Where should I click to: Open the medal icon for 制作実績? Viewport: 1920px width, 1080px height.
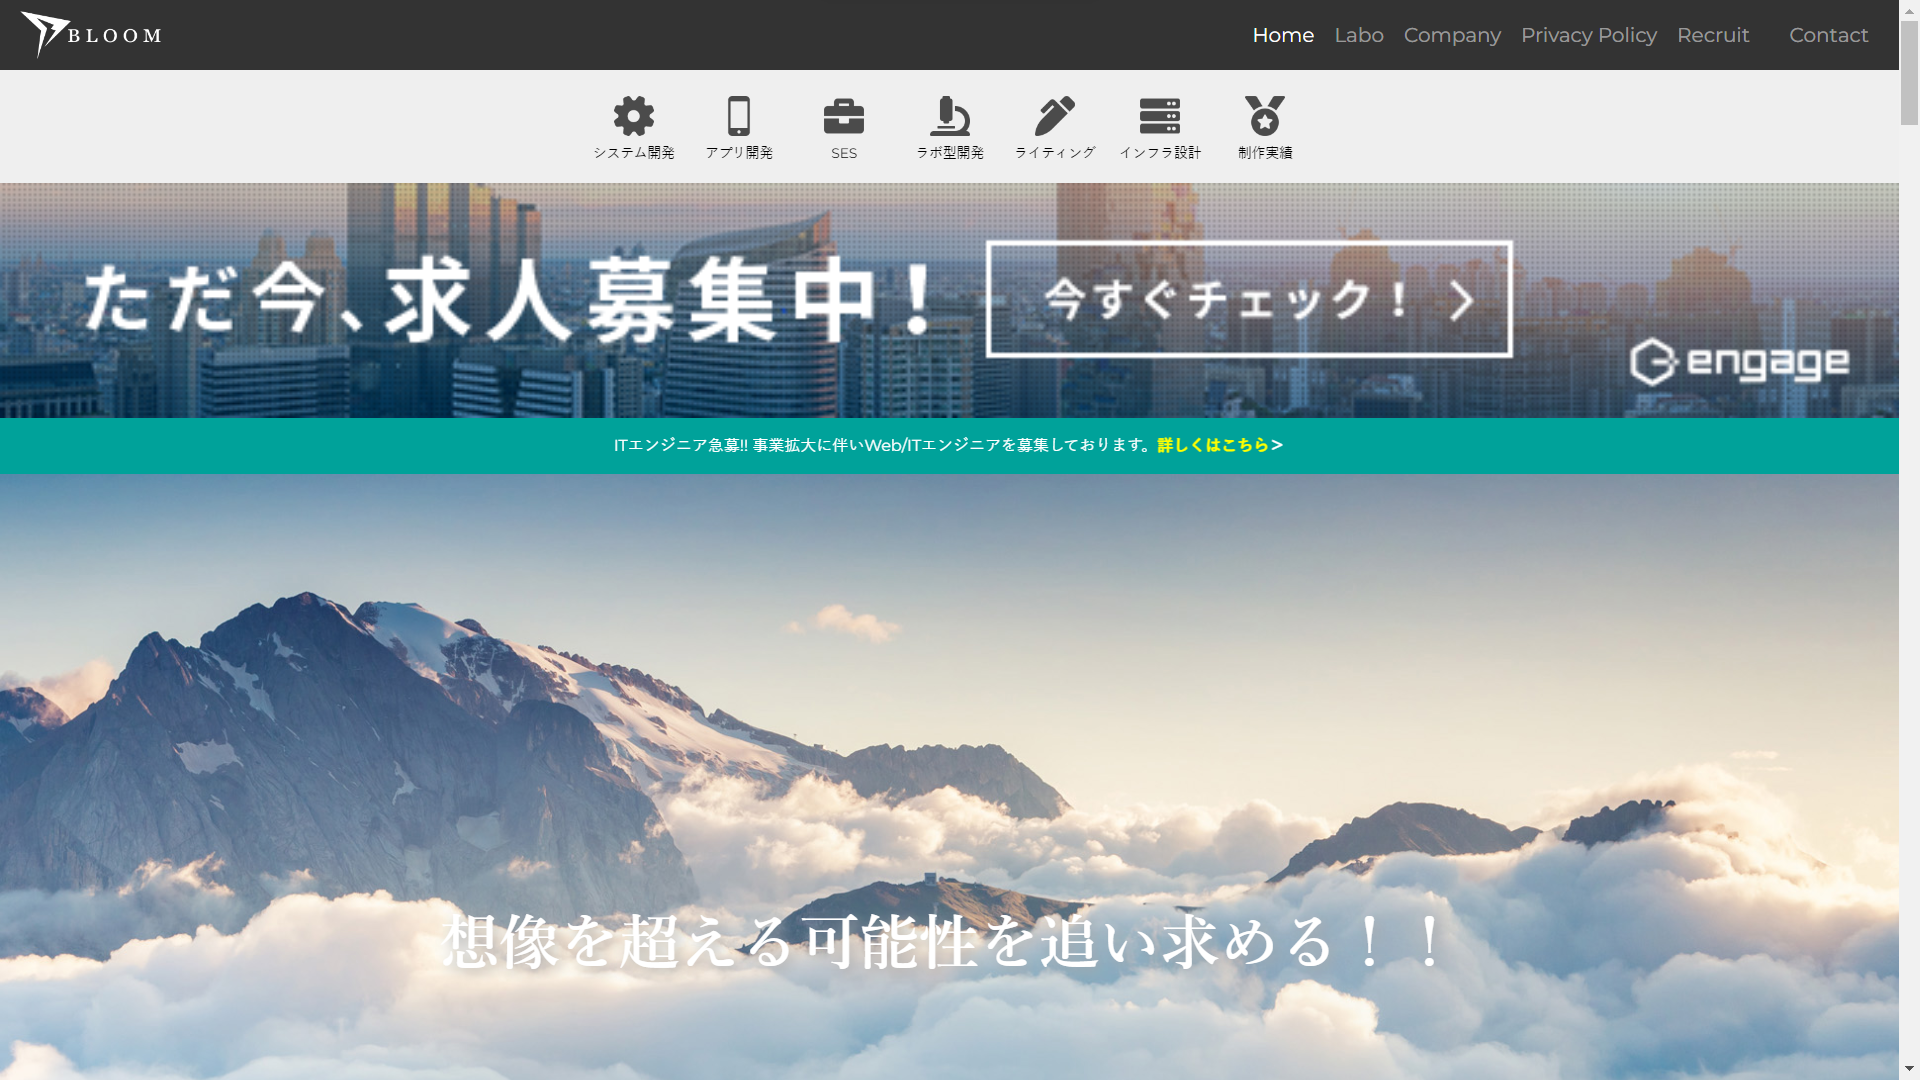(x=1264, y=117)
